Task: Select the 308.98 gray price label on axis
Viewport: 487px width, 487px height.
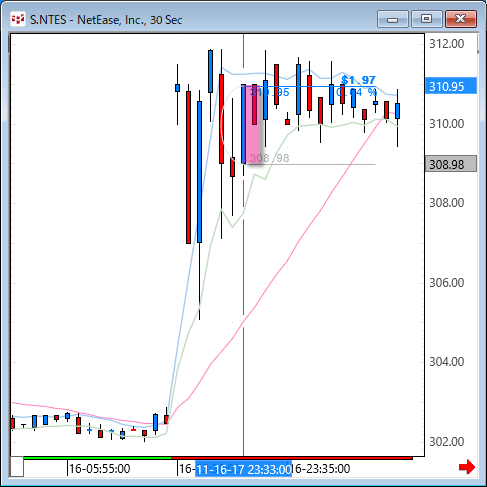Action: coord(451,164)
